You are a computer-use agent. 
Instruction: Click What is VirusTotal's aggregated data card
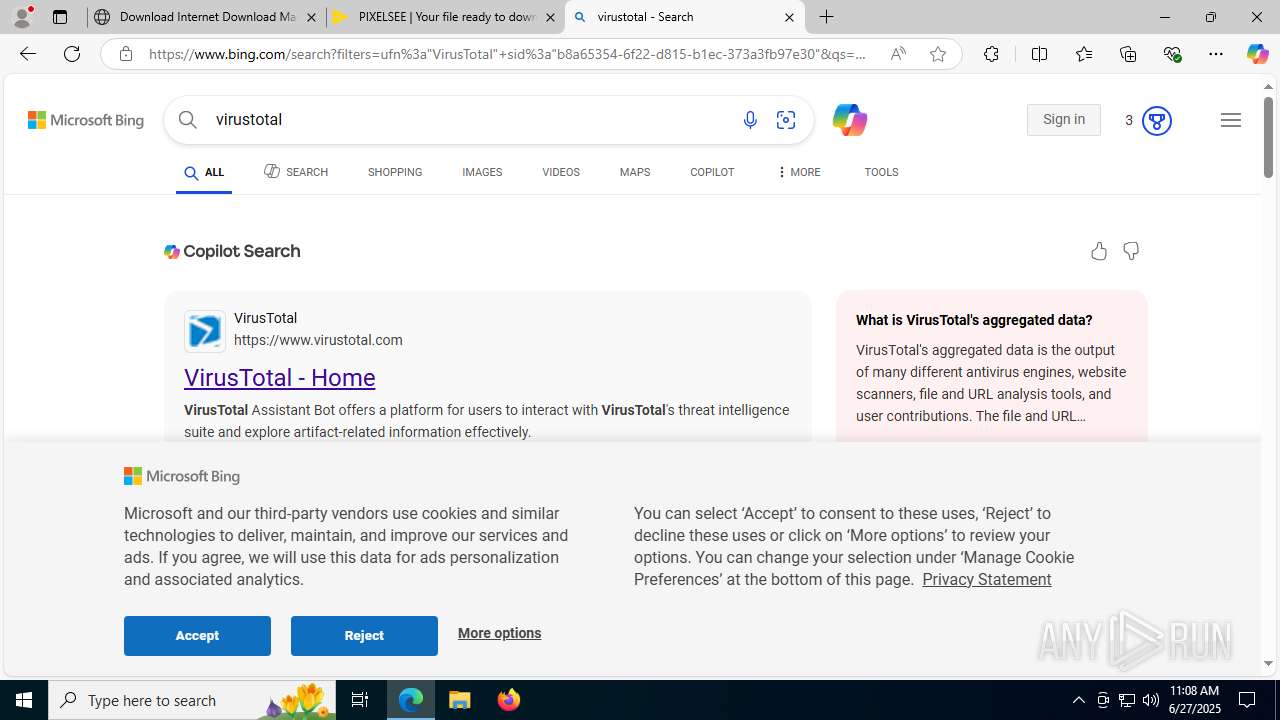coord(992,368)
